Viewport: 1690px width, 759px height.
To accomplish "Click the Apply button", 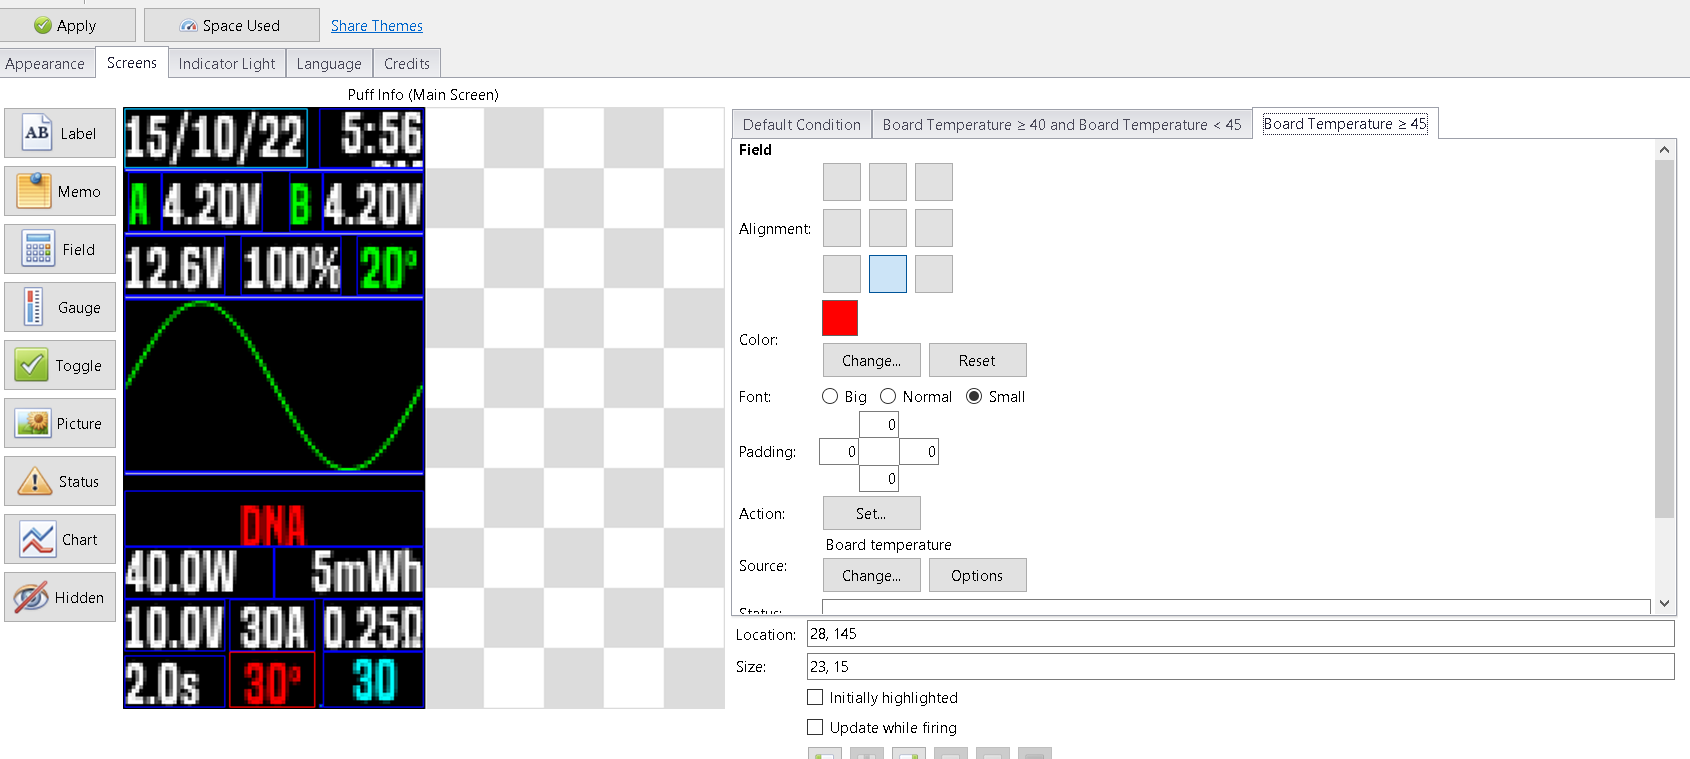I will pos(67,26).
